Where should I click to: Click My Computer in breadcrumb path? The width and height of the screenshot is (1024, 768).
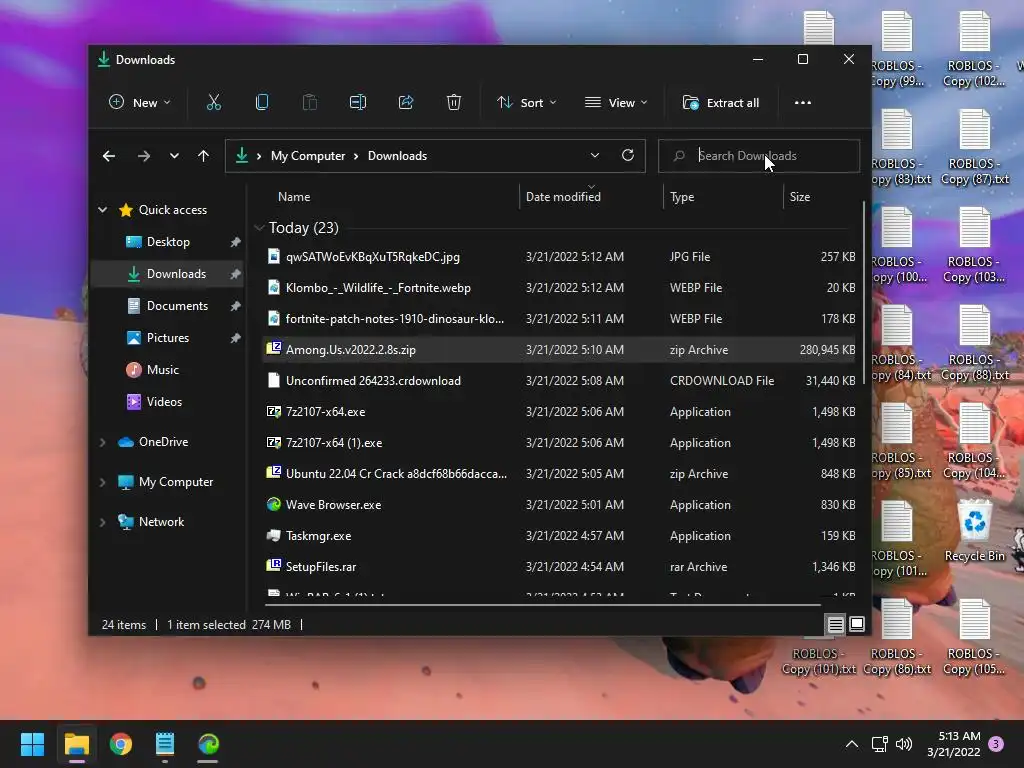click(x=308, y=156)
